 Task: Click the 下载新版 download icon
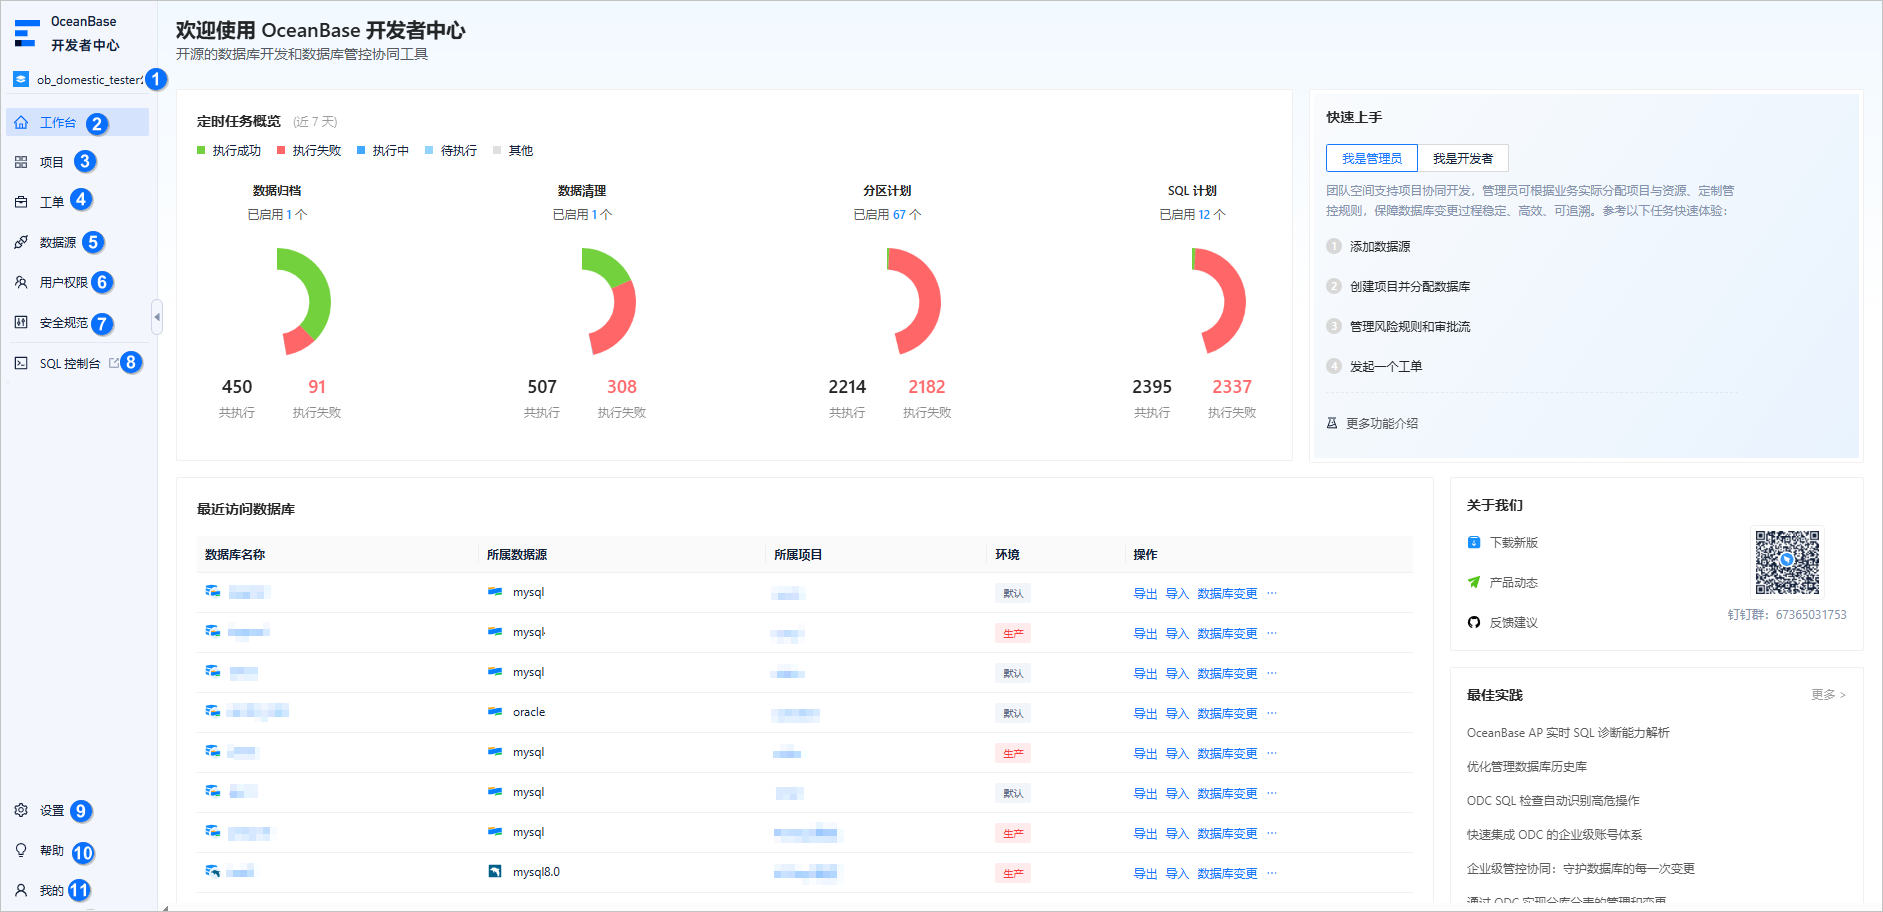(x=1473, y=542)
